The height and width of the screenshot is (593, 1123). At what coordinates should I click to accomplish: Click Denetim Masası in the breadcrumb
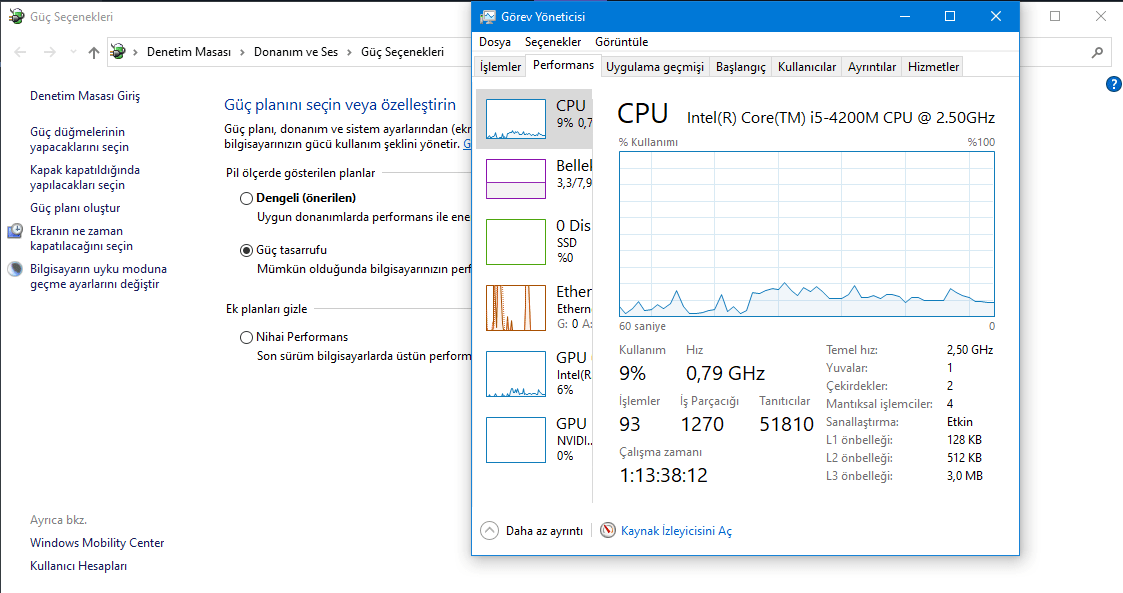pos(189,52)
